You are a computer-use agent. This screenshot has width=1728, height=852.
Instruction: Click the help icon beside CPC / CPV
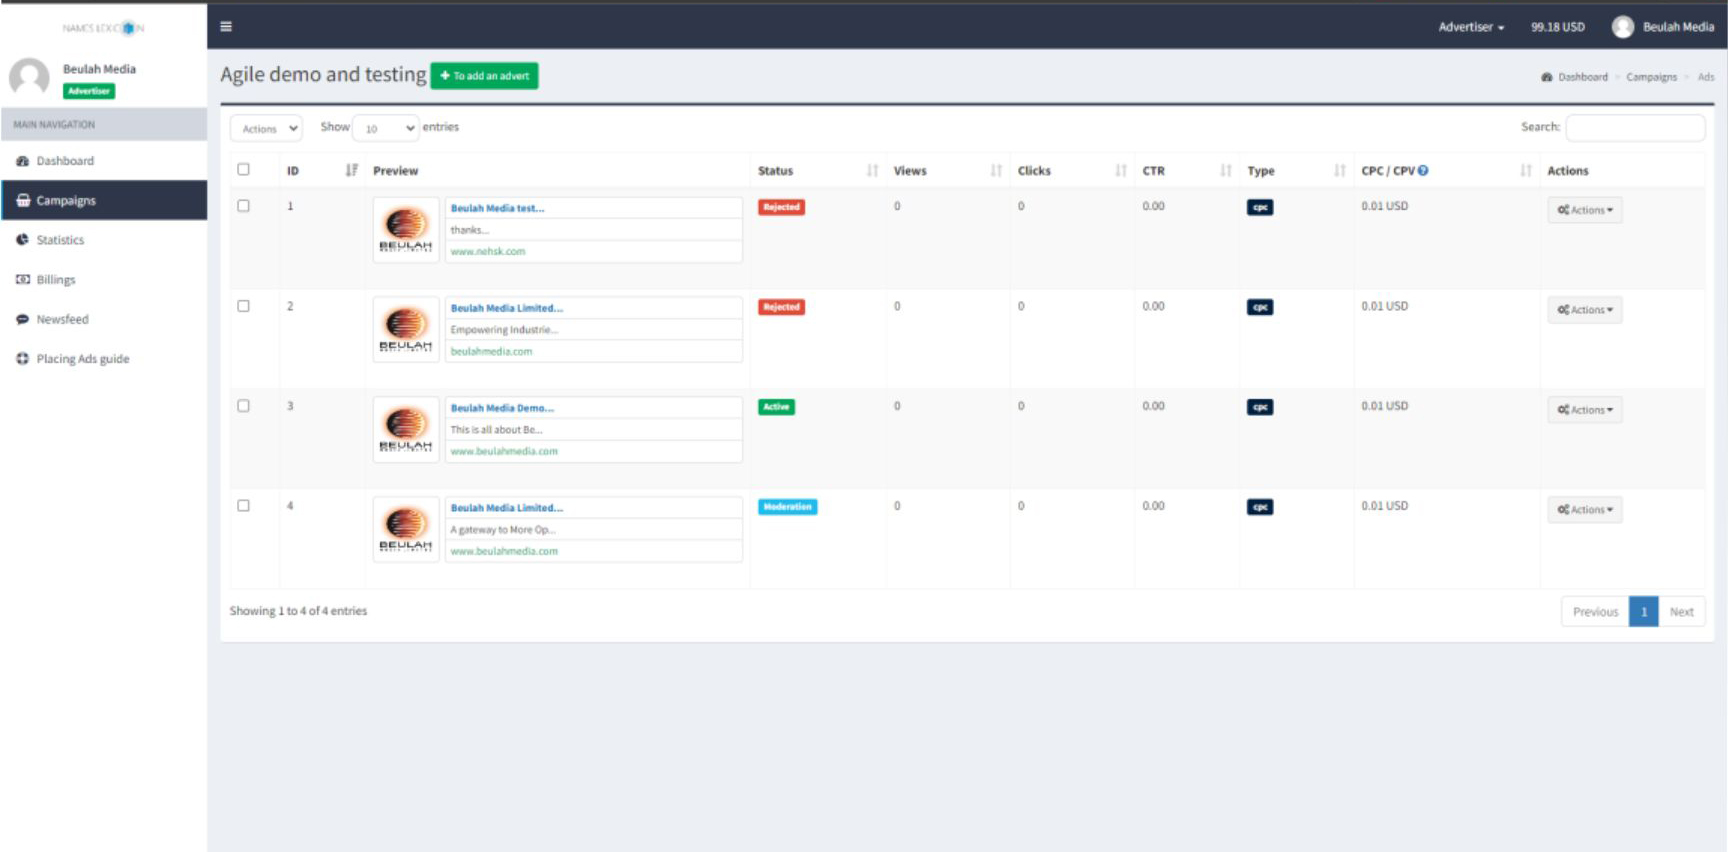click(x=1423, y=171)
